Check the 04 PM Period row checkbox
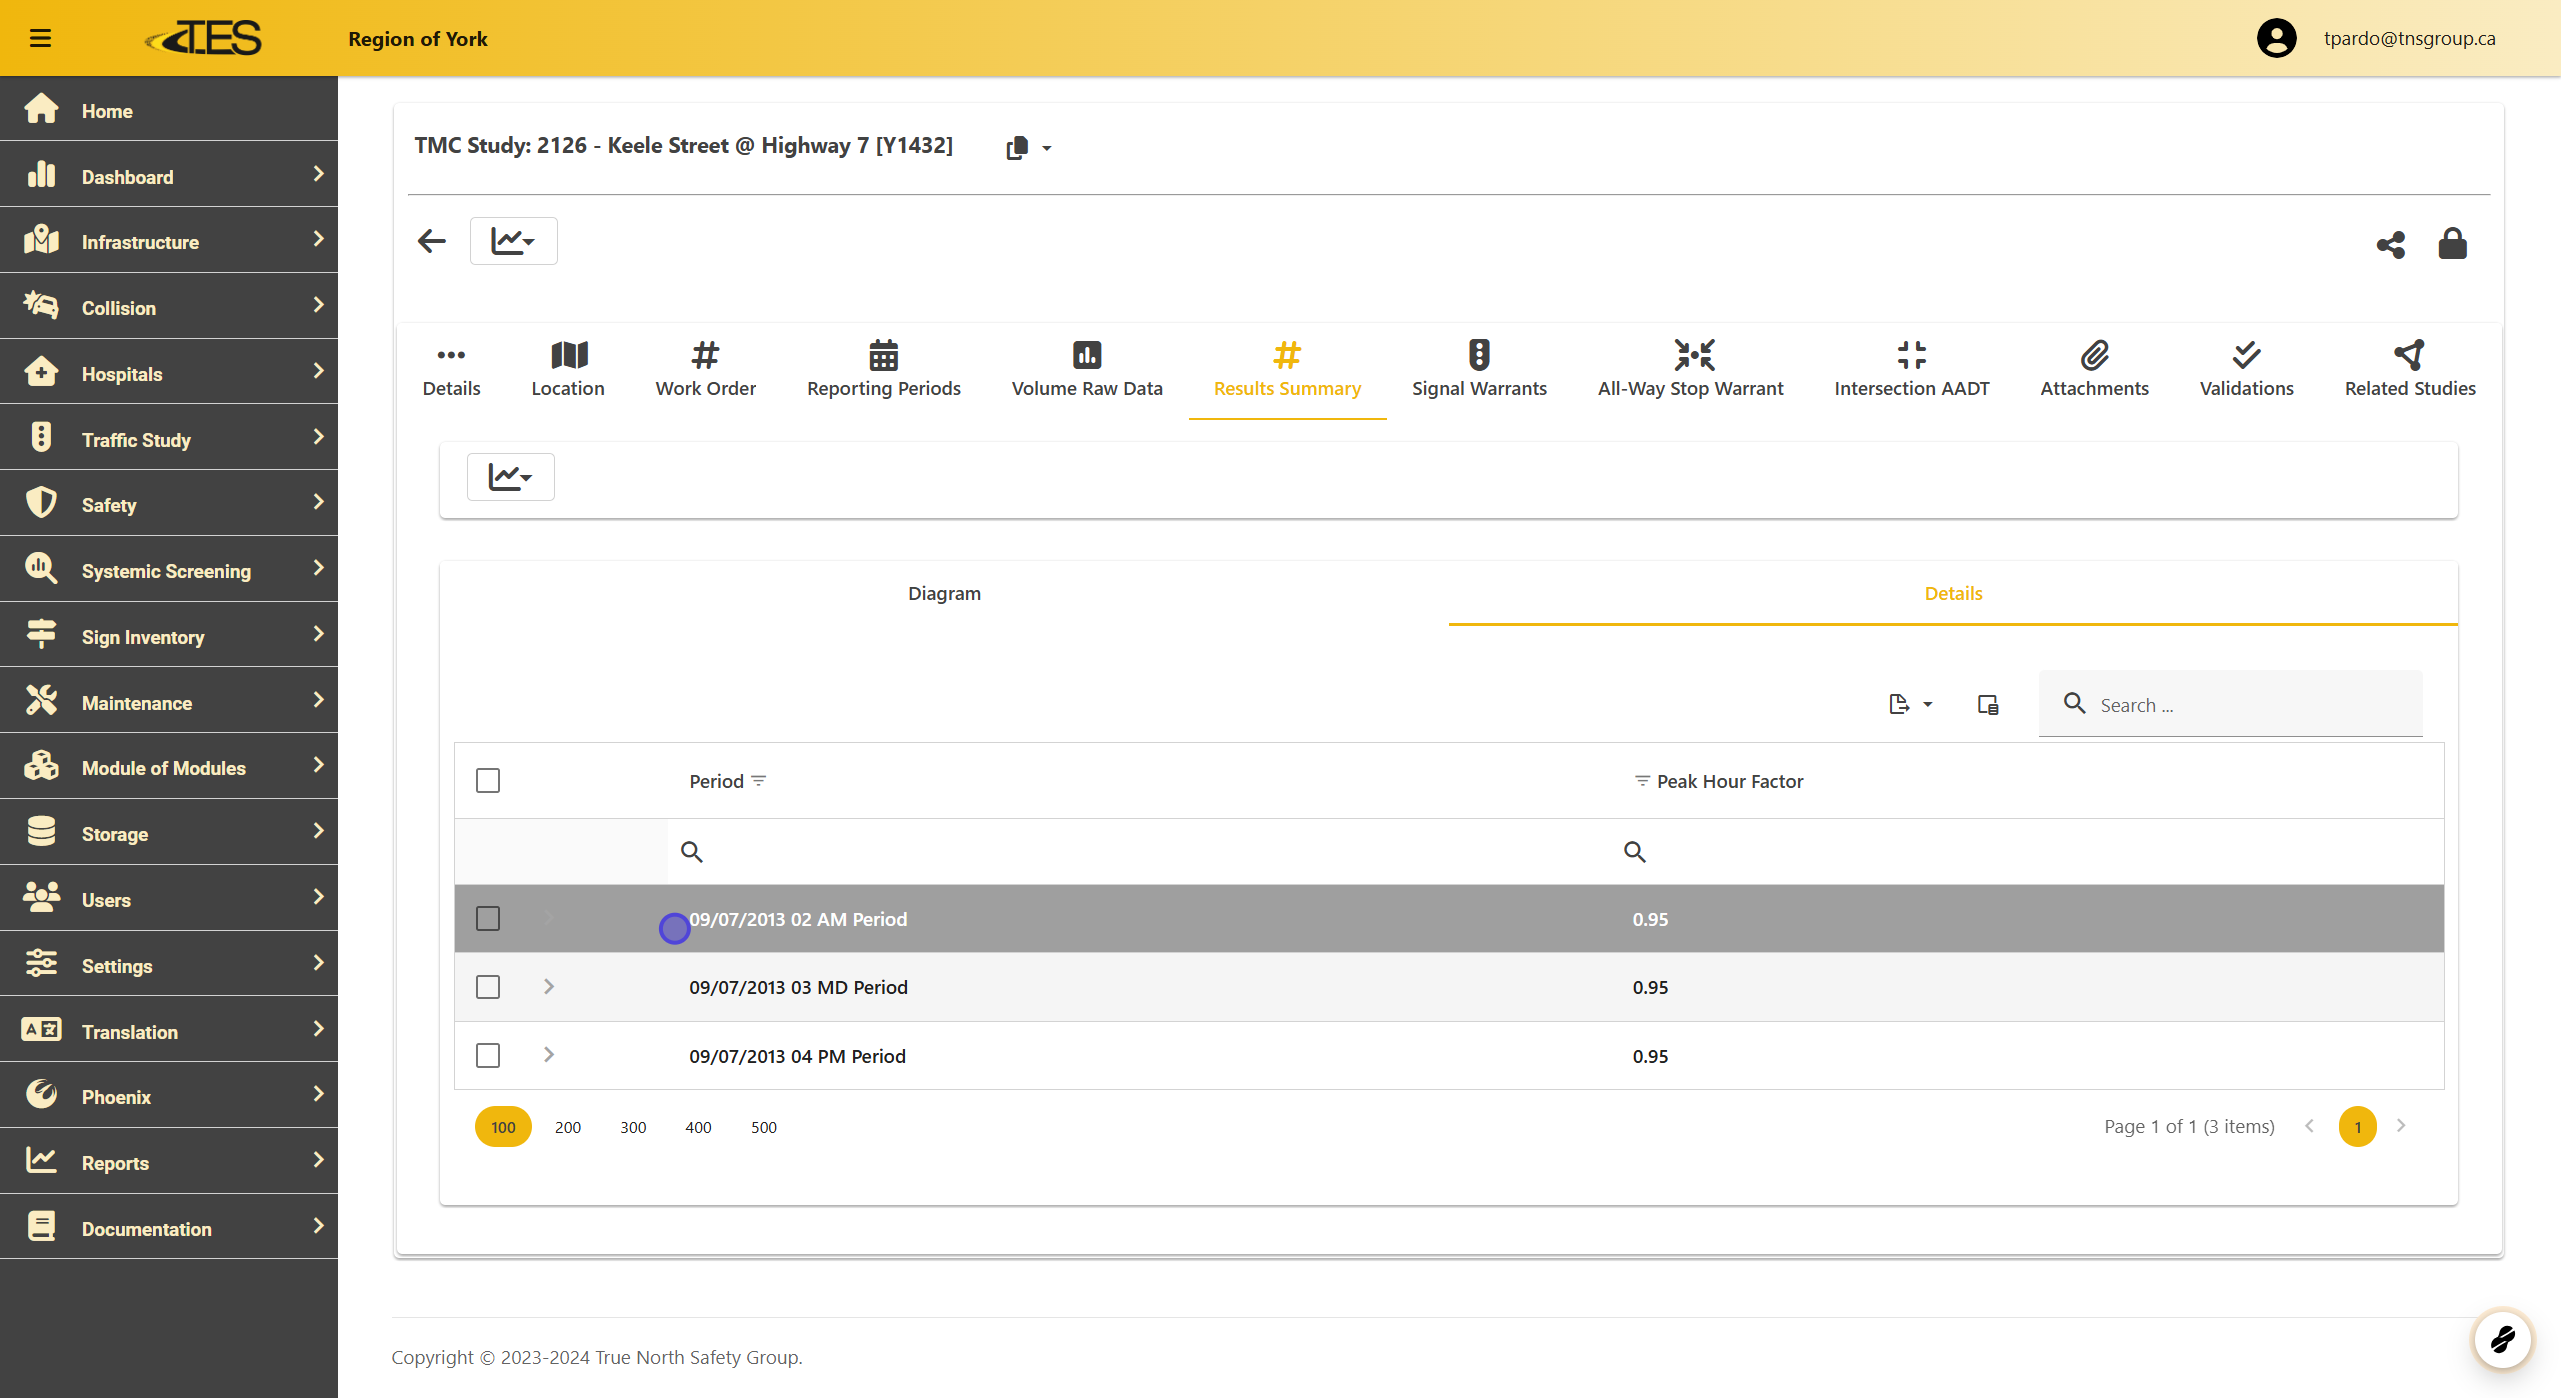 [x=488, y=1055]
